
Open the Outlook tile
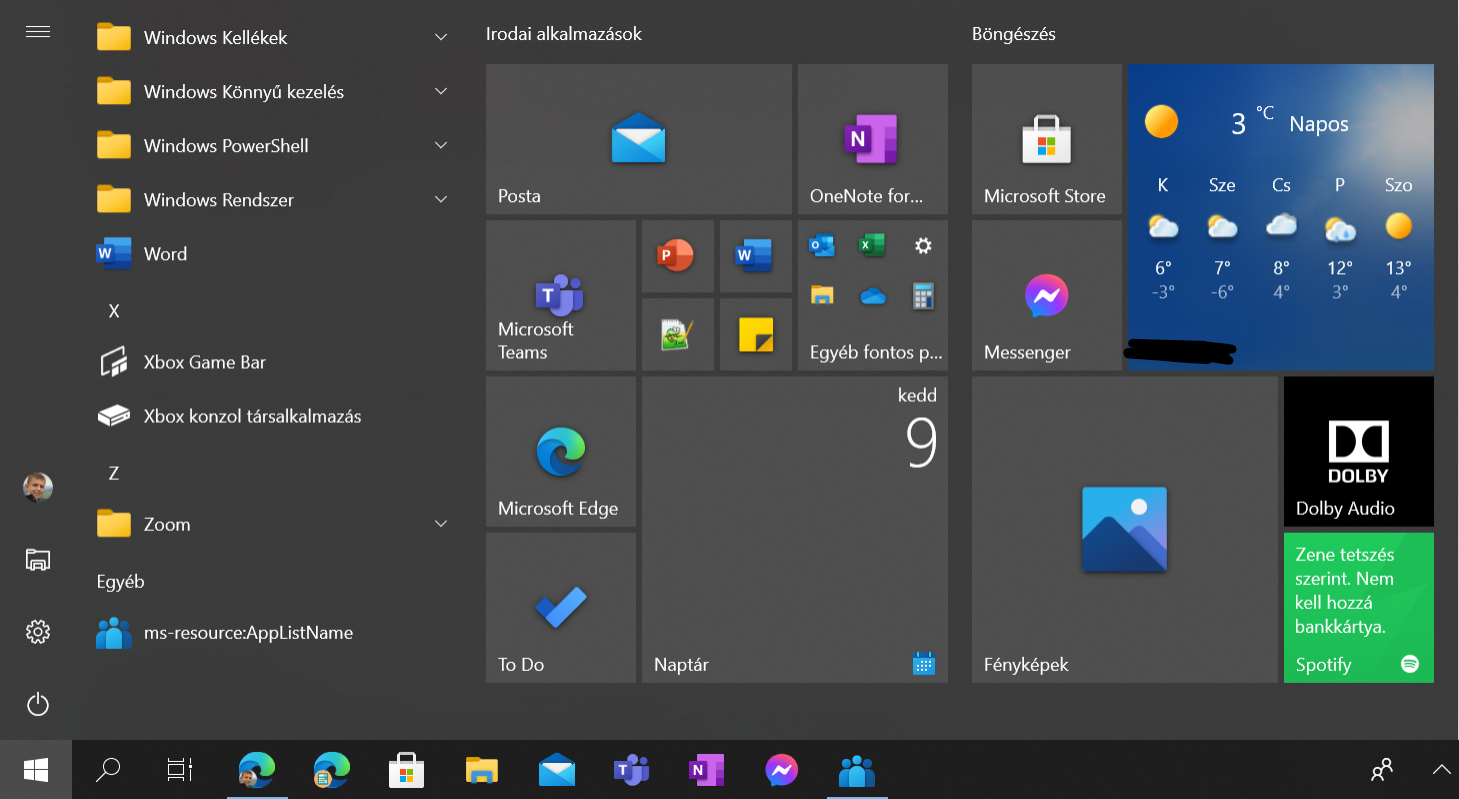[x=822, y=245]
